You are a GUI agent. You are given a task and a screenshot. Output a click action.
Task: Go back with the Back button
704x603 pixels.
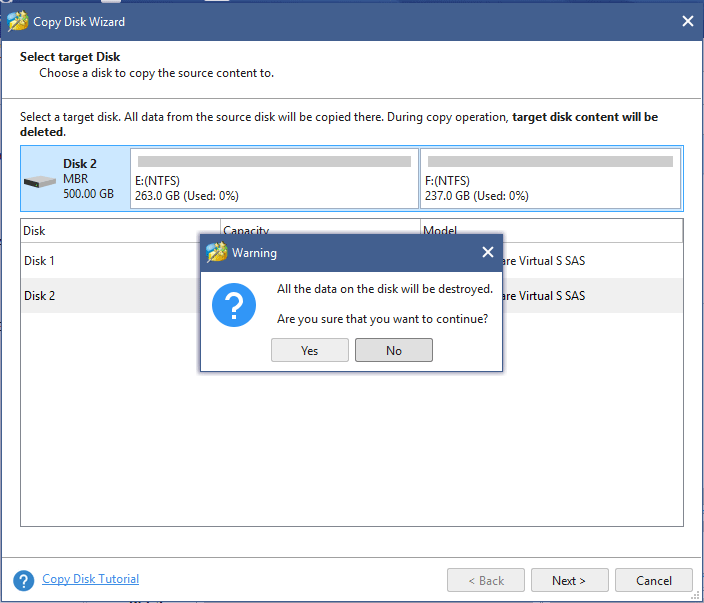coord(486,580)
